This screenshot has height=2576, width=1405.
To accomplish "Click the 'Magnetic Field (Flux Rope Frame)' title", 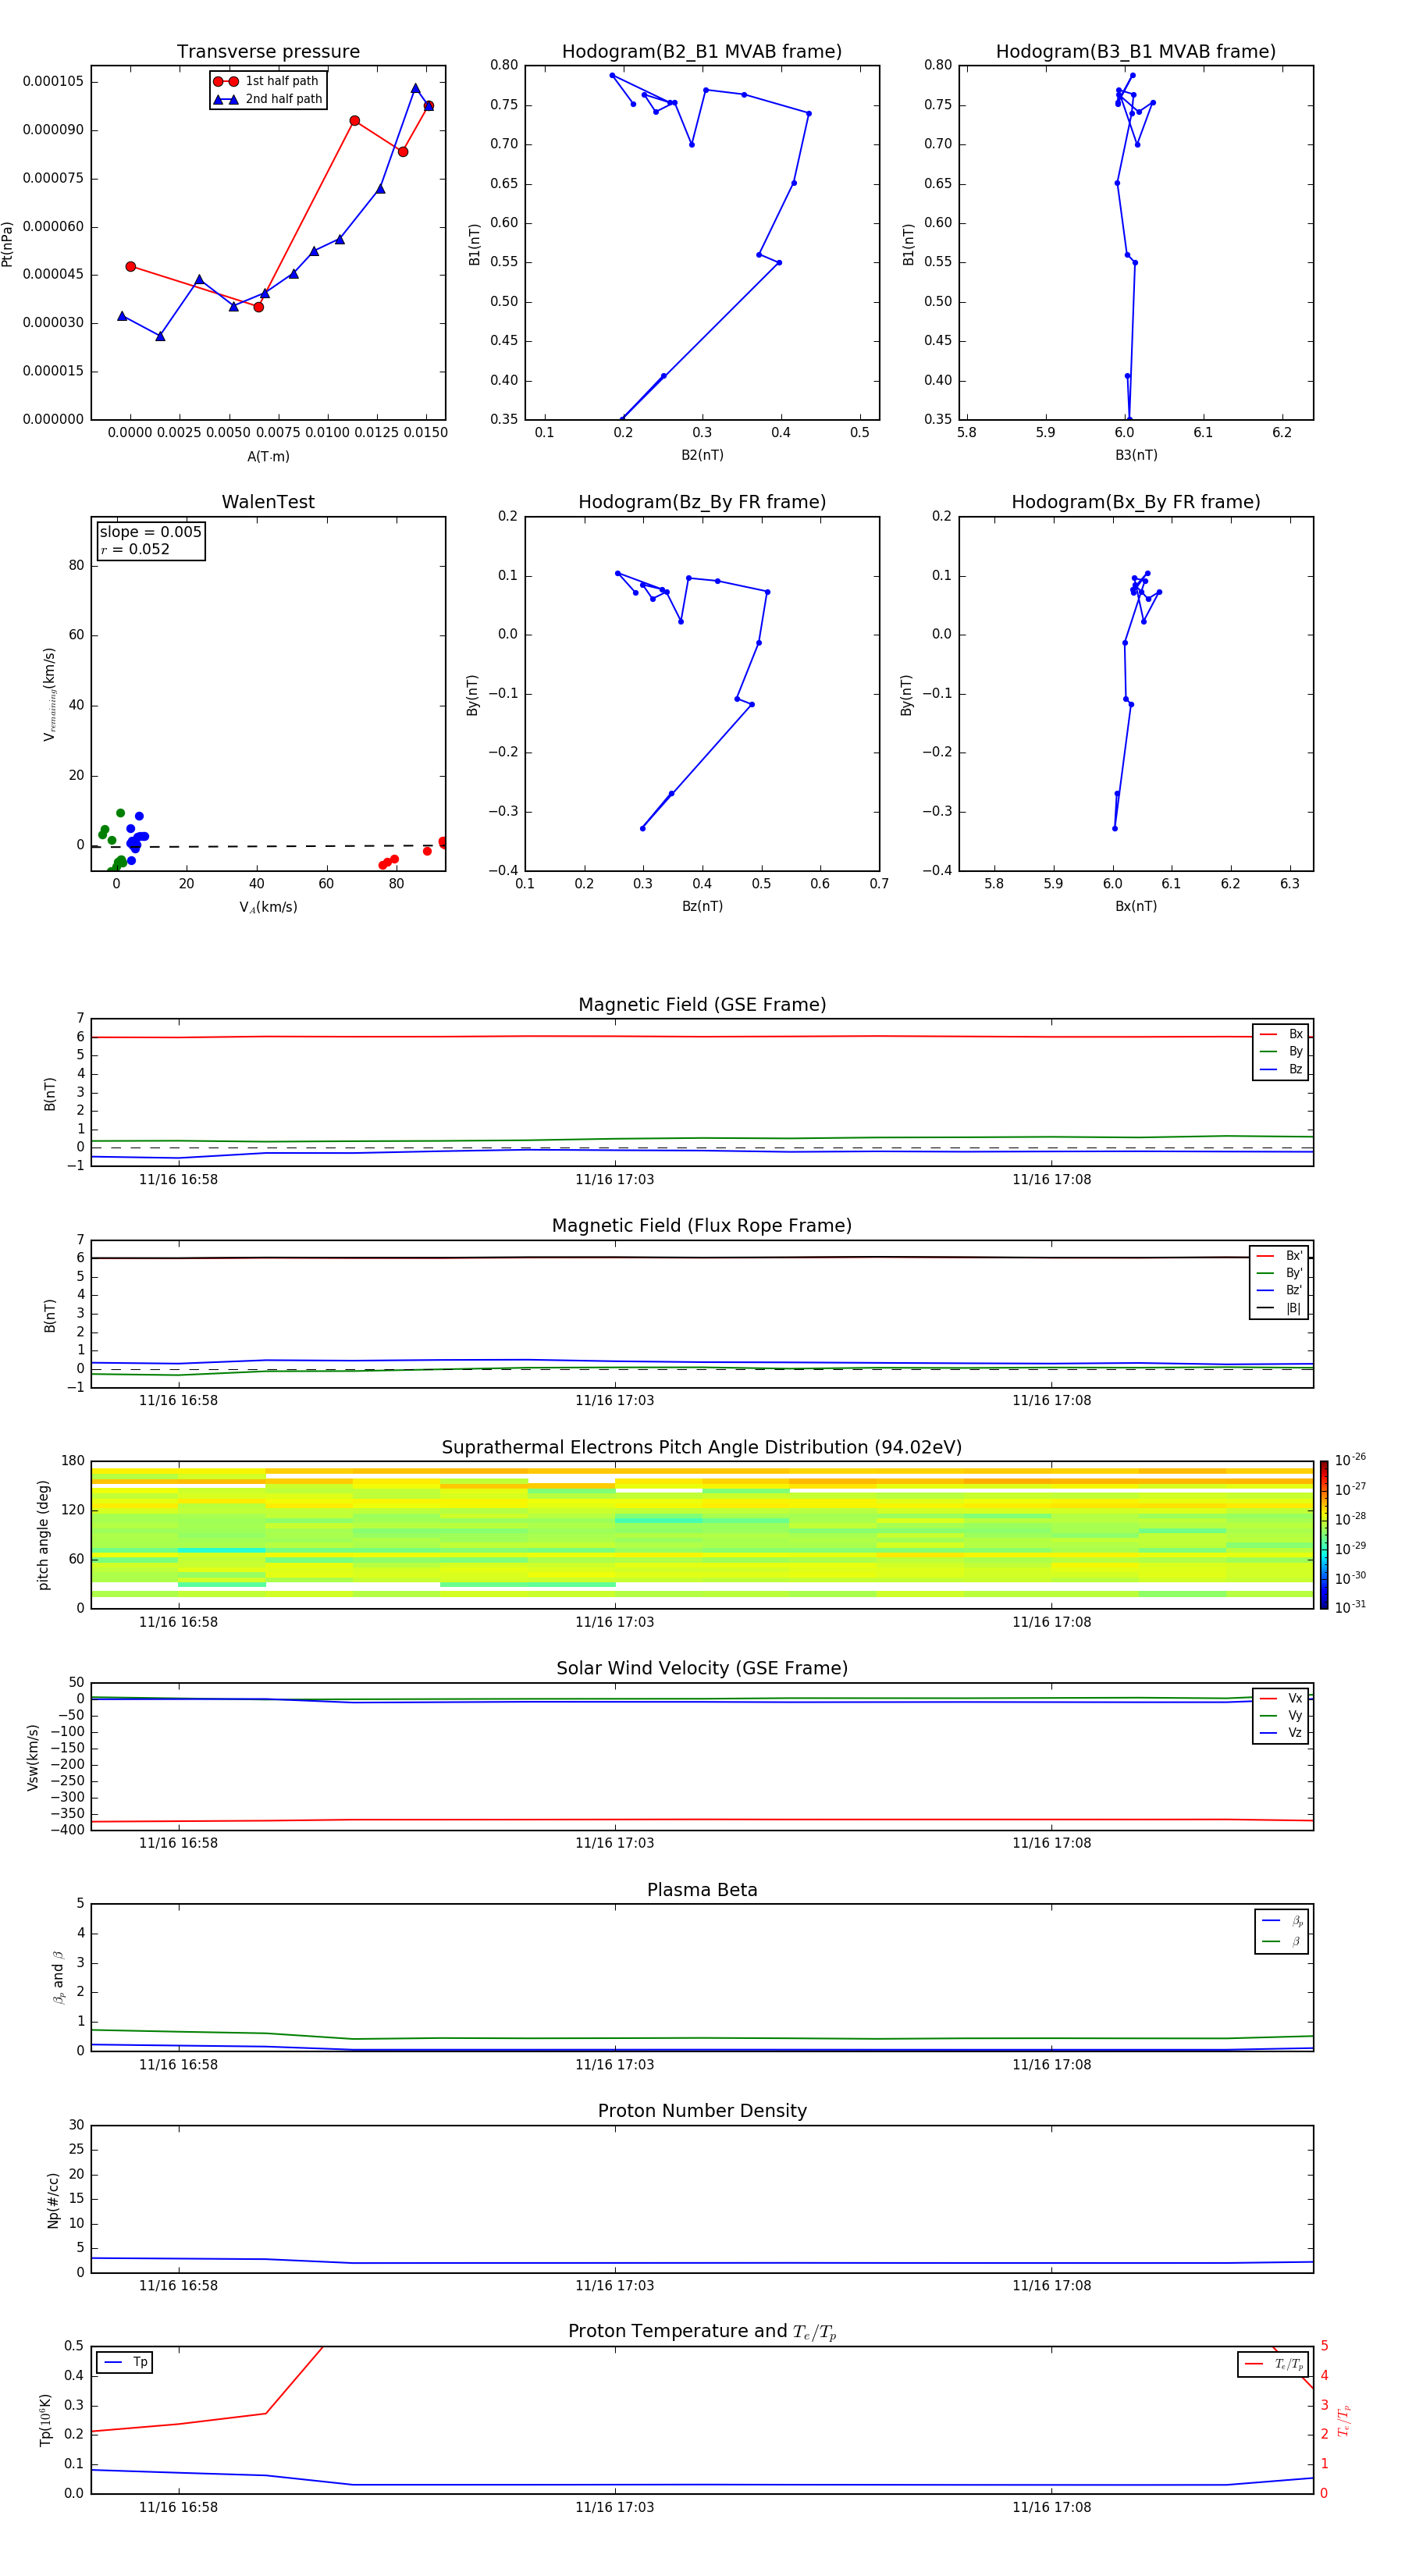I will pyautogui.click(x=702, y=1225).
